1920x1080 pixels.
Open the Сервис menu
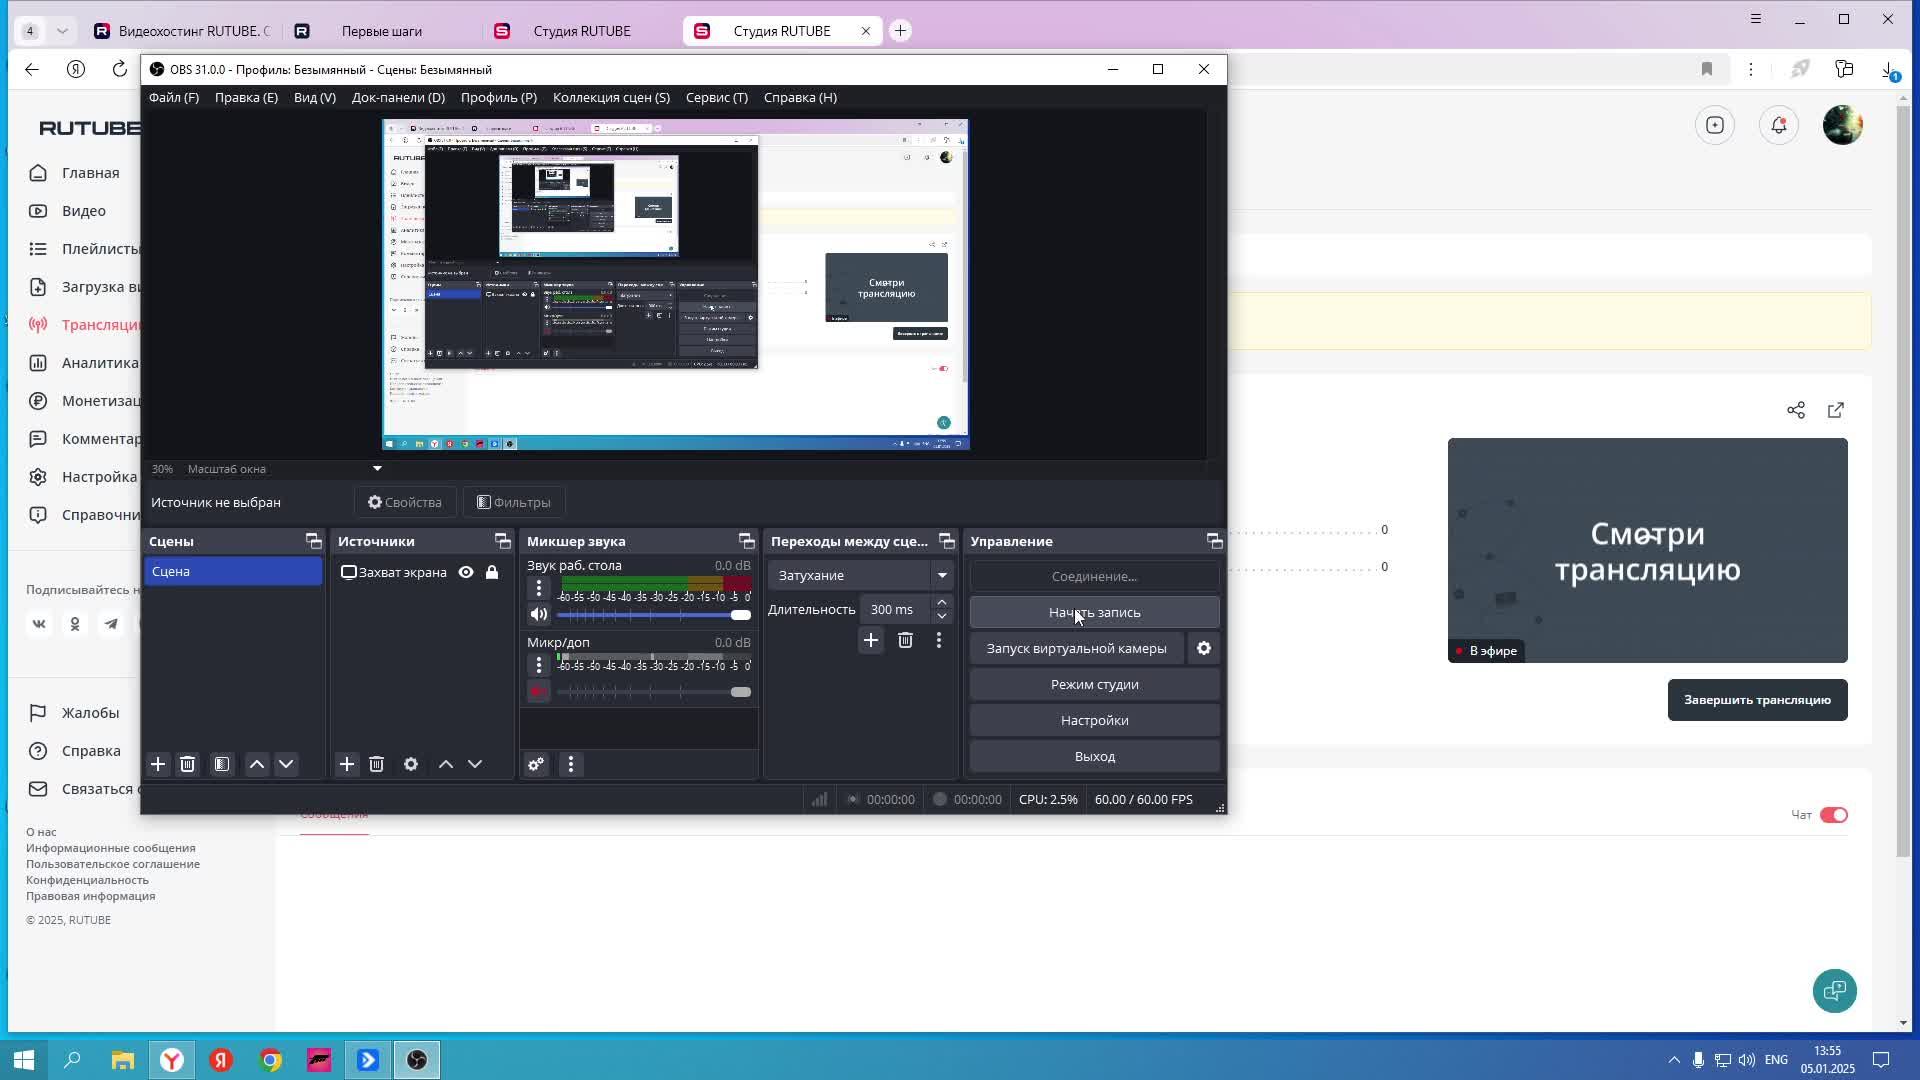click(716, 97)
